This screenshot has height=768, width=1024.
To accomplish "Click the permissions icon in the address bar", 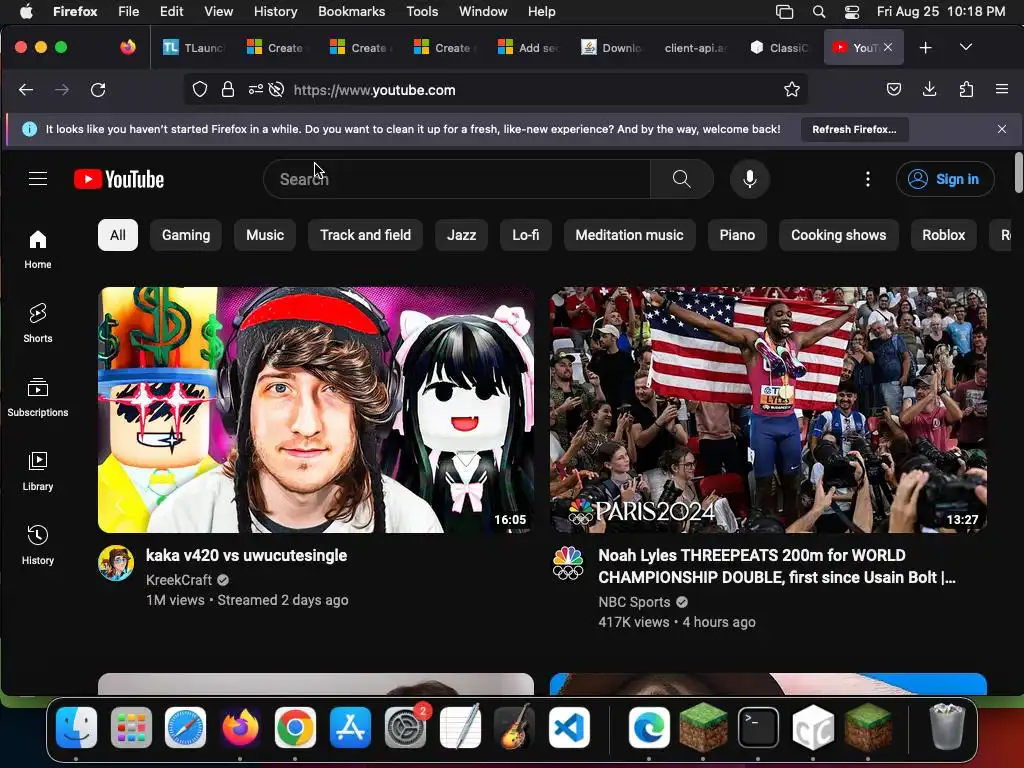I will [x=255, y=89].
